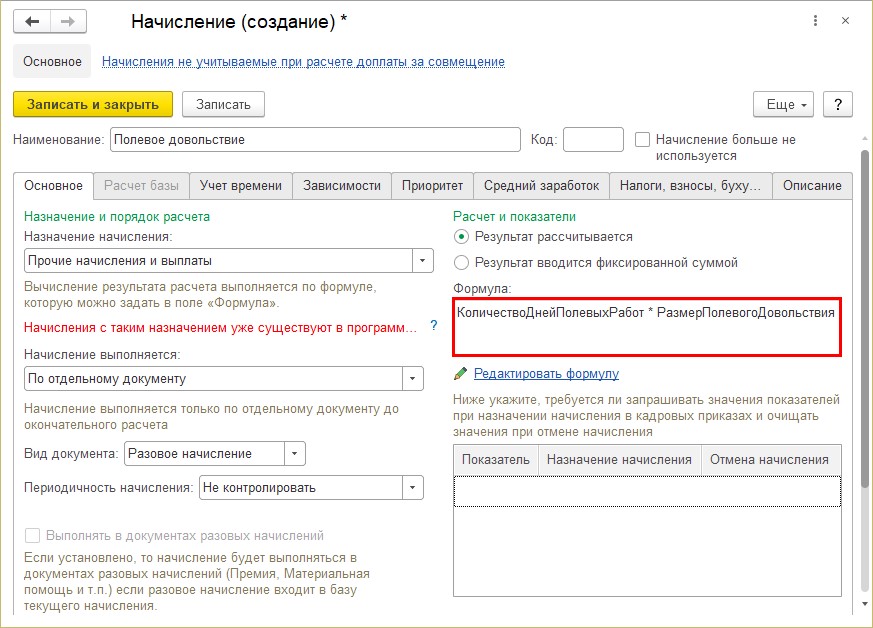Image resolution: width=873 pixels, height=628 pixels.
Task: Click the 'Код' input field
Action: tap(593, 139)
